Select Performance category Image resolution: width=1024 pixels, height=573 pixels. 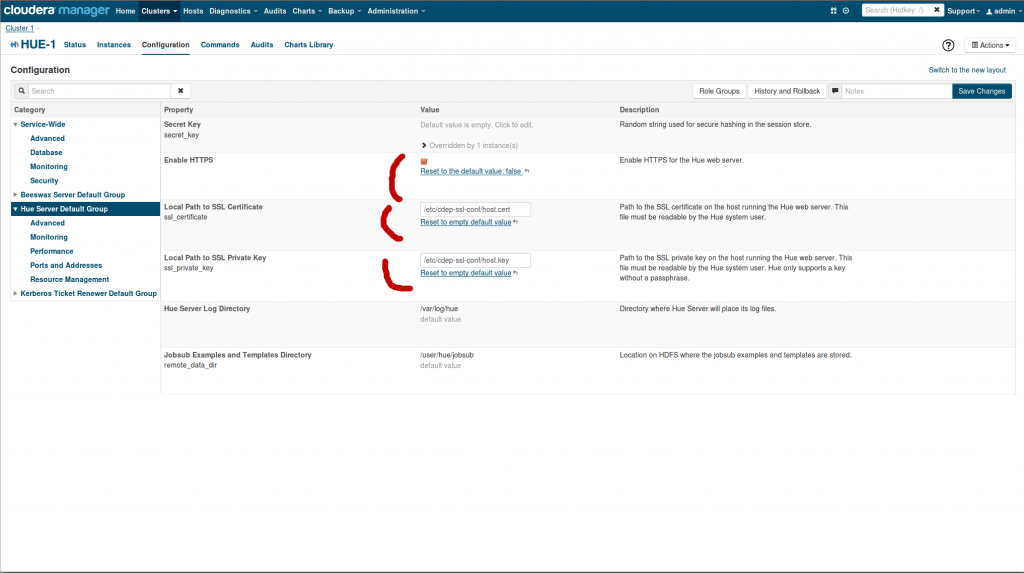coord(52,251)
